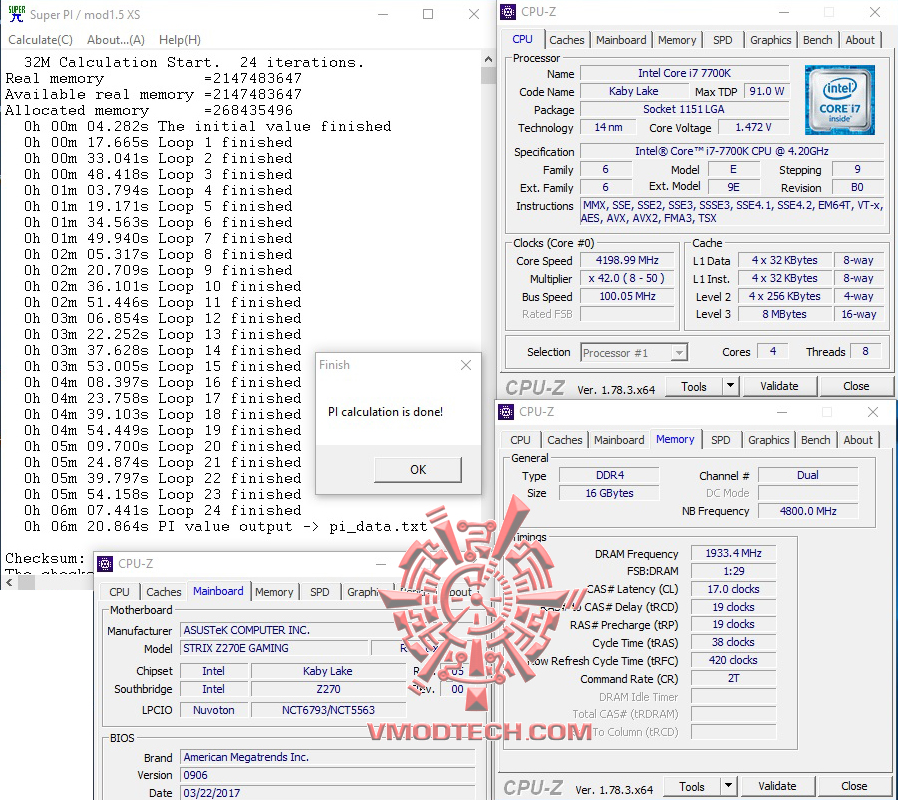Close the Memory CPU-Z window with its X
This screenshot has height=800, width=898.
[873, 412]
